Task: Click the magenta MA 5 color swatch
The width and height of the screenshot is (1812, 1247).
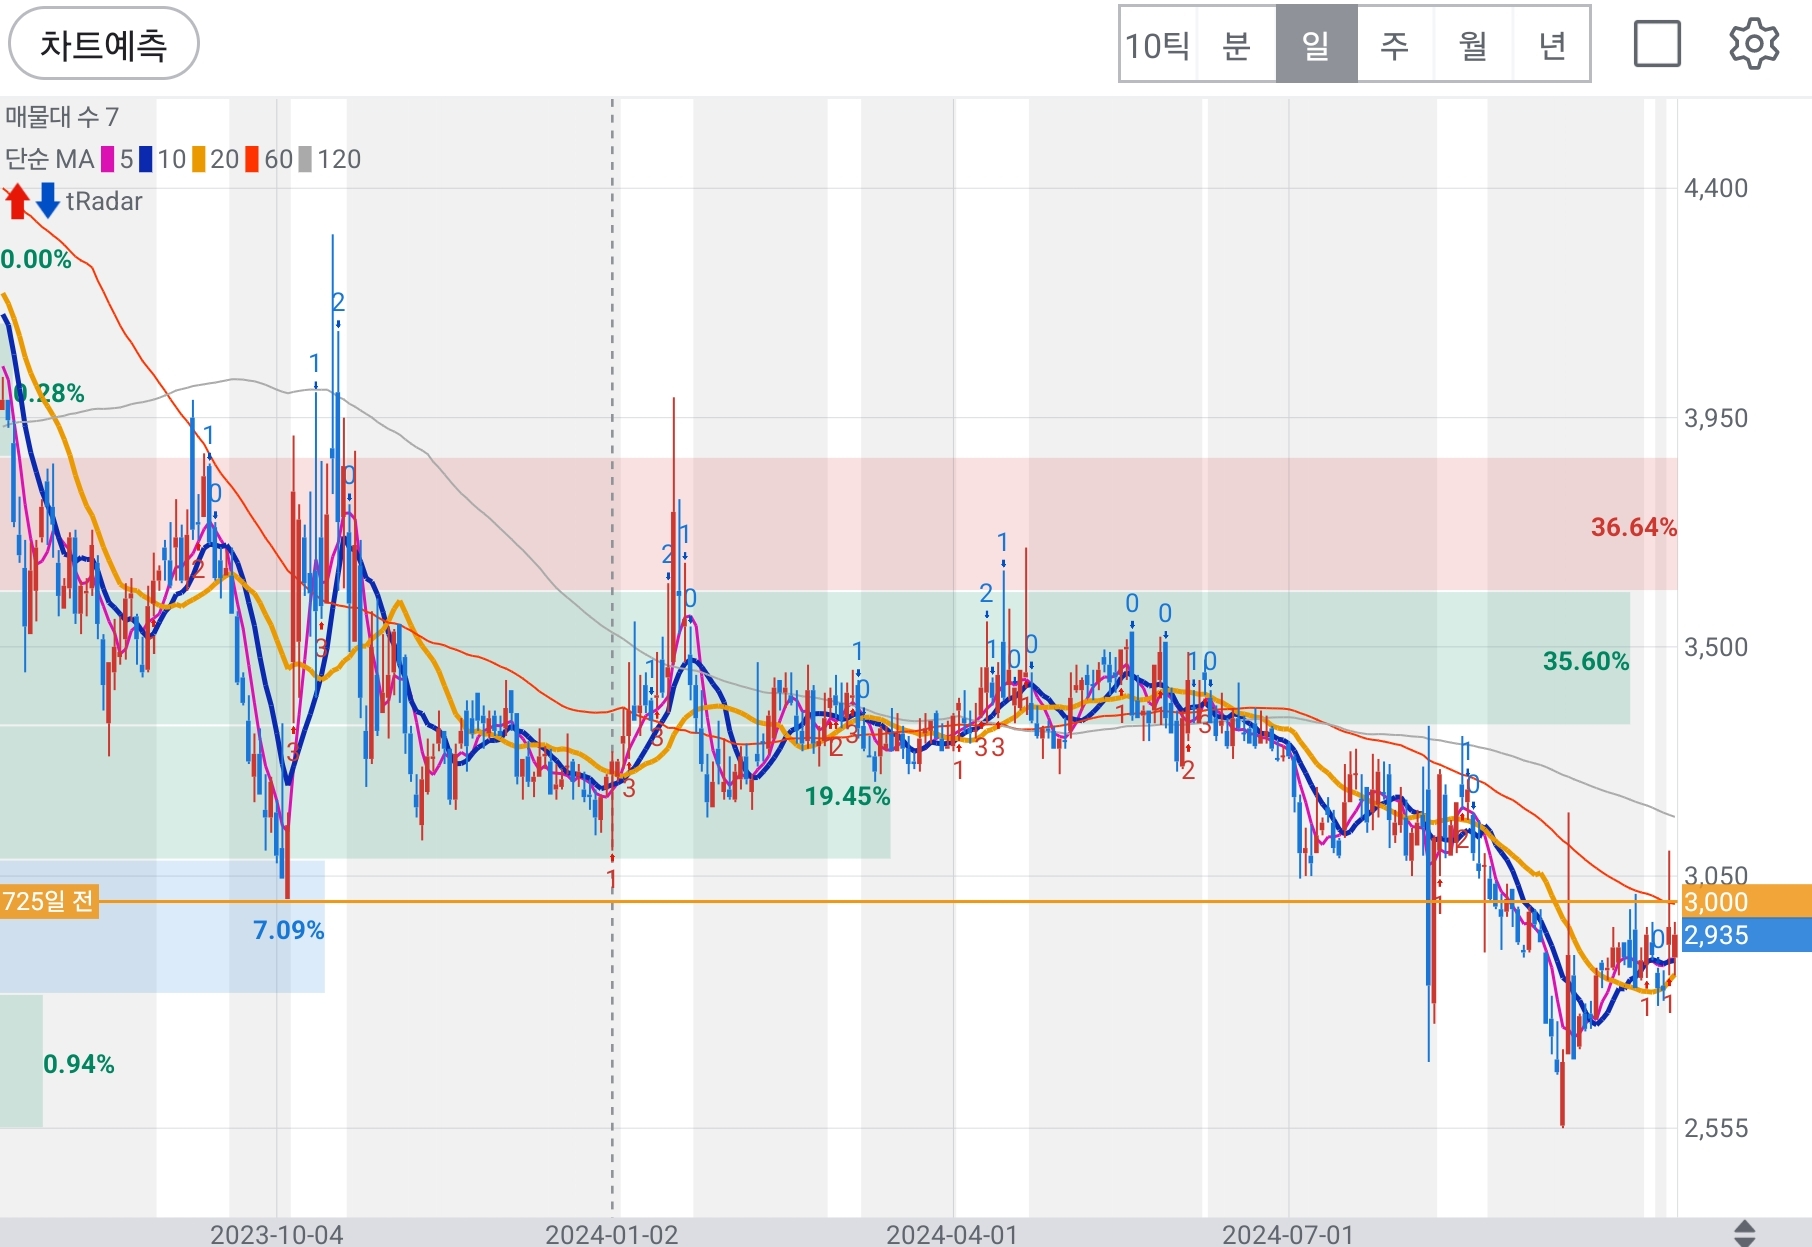Action: [107, 159]
